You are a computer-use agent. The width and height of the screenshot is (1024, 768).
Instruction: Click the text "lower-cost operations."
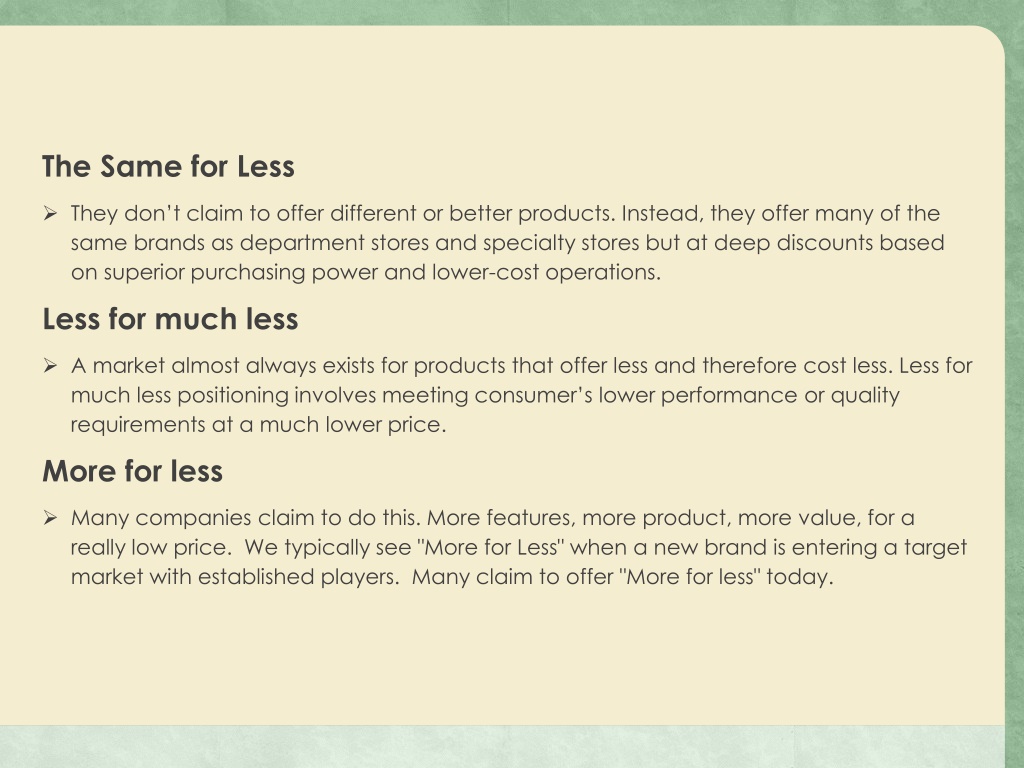click(x=547, y=272)
